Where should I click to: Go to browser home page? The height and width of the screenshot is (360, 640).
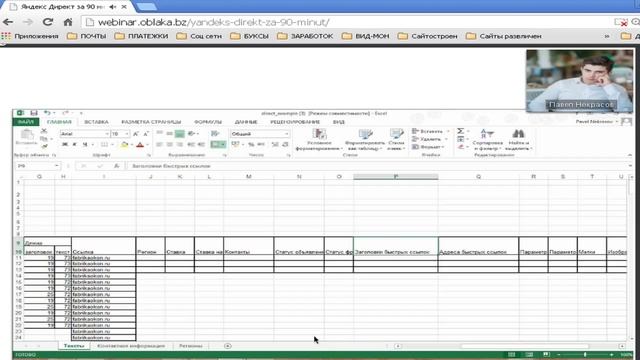tap(68, 22)
